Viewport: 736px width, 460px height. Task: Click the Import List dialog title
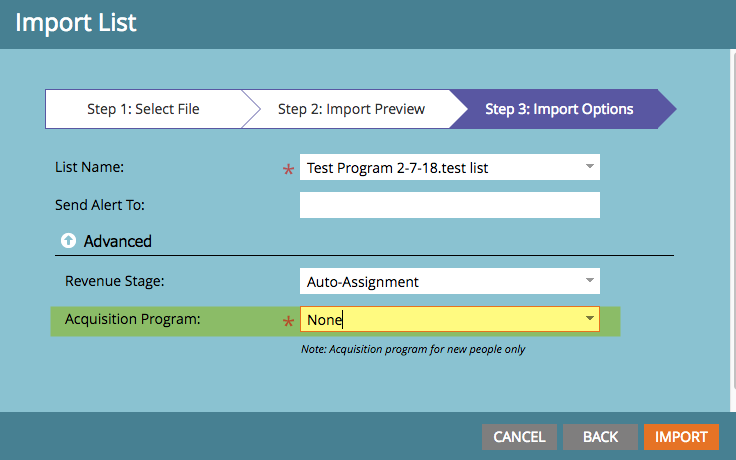click(x=76, y=23)
